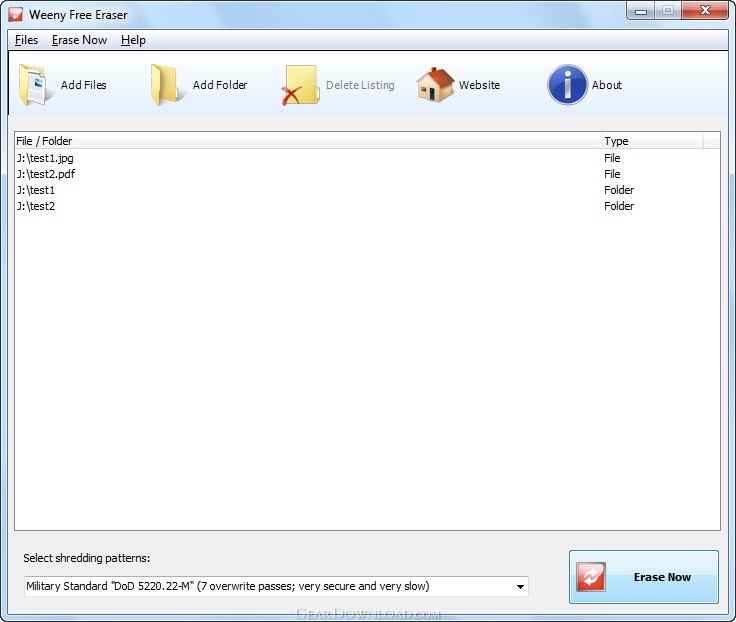The width and height of the screenshot is (736, 622).
Task: Select the J:\test1.jpg row
Action: tap(367, 158)
